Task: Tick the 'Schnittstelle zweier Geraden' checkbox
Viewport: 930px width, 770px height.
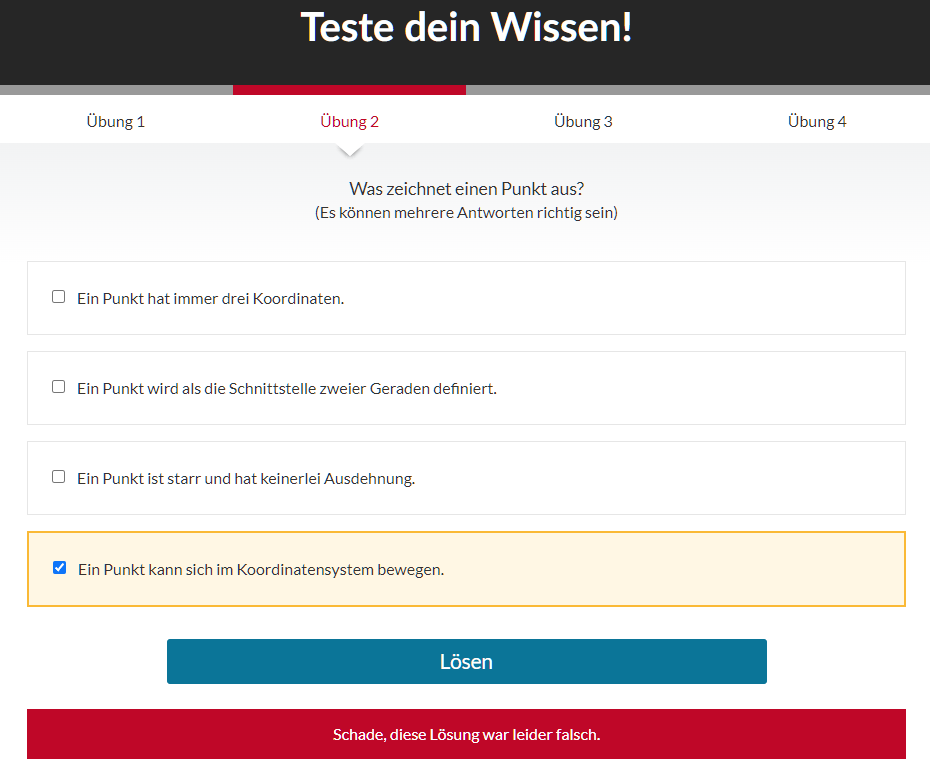Action: coord(58,387)
